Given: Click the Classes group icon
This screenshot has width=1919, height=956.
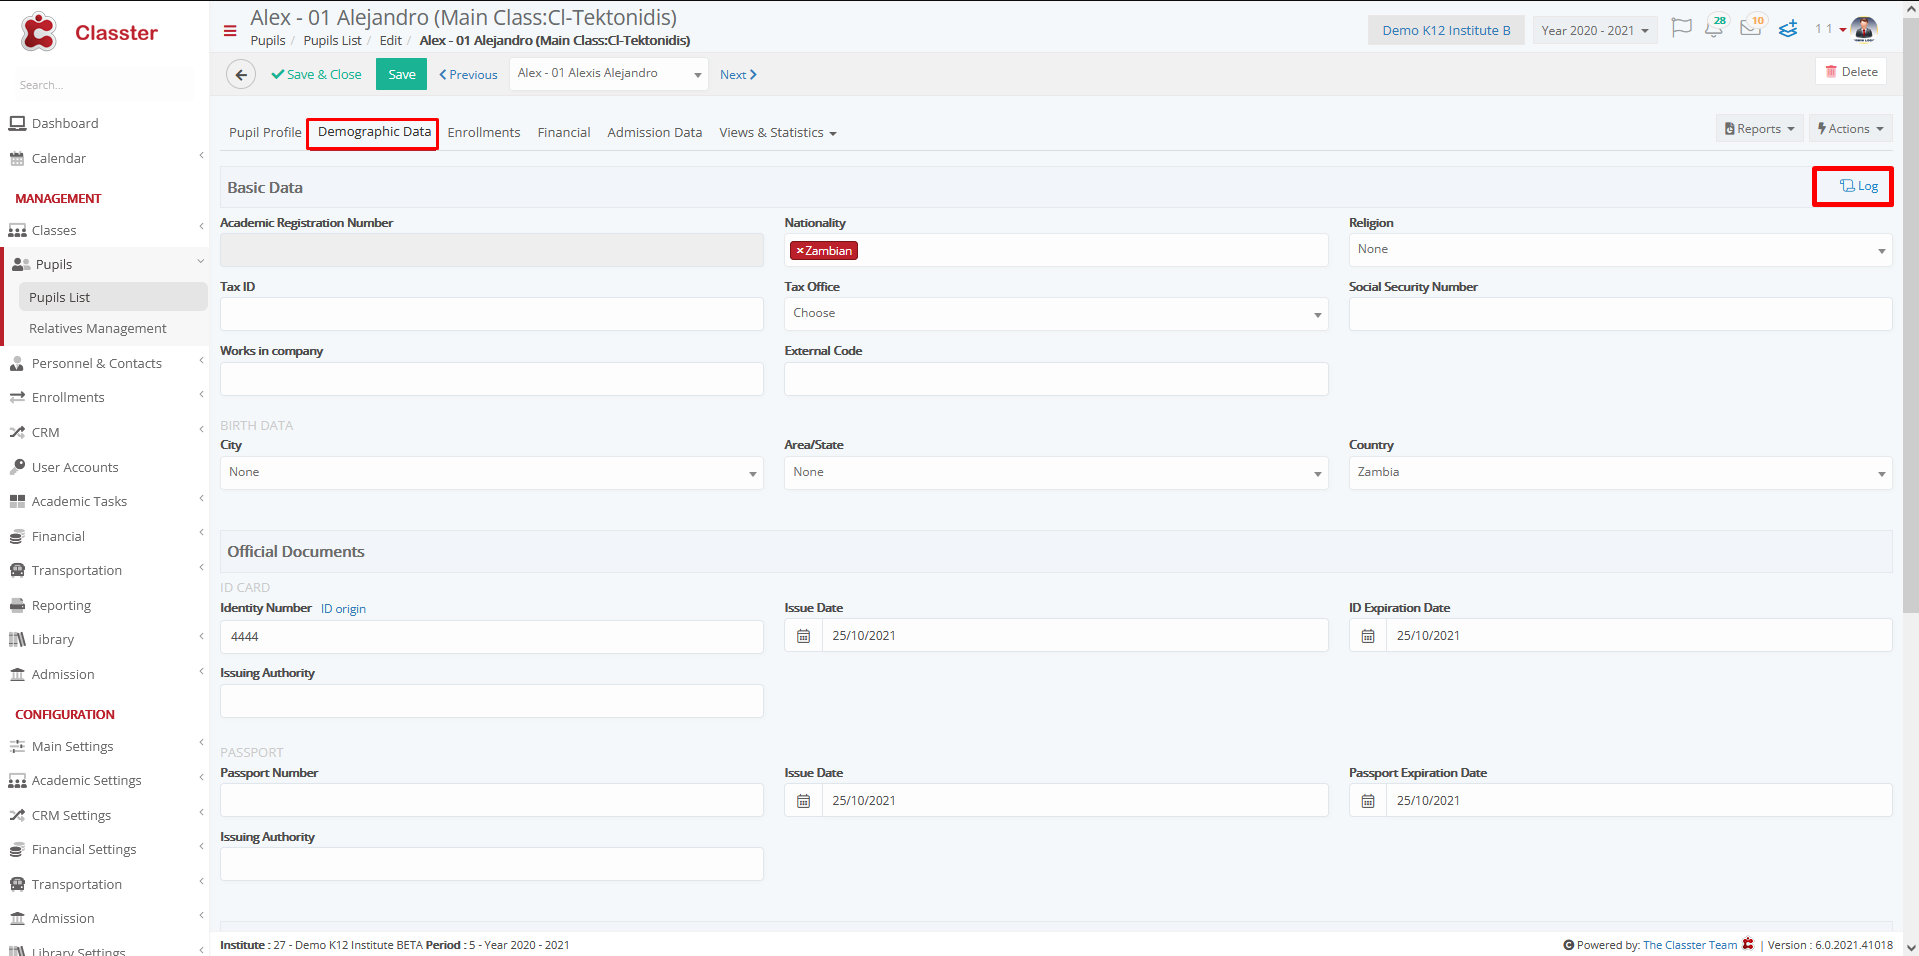Looking at the screenshot, I should 17,230.
